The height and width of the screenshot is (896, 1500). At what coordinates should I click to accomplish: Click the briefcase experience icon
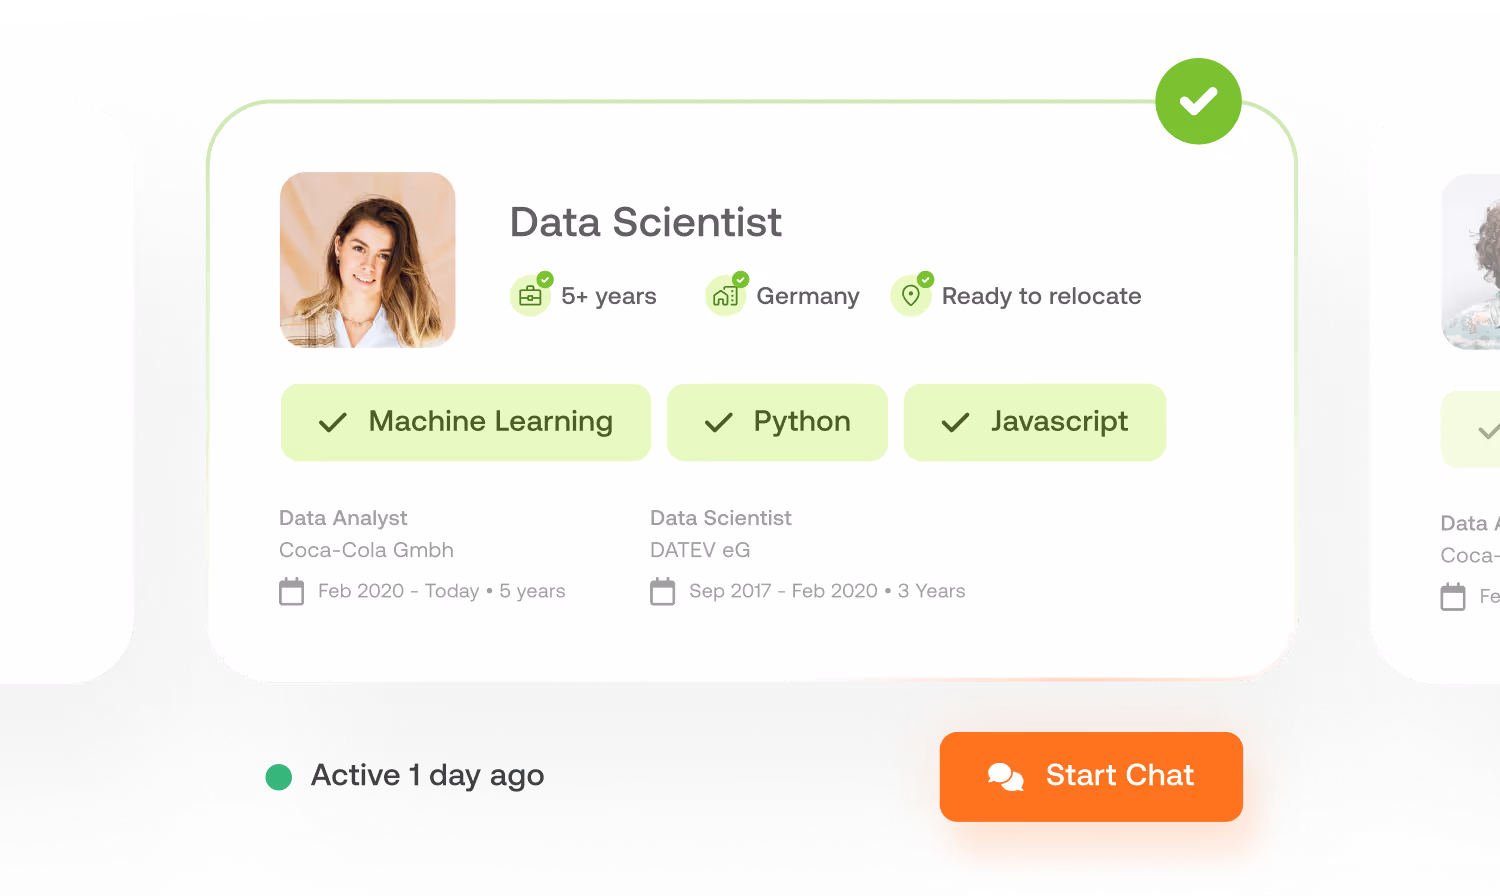click(530, 296)
